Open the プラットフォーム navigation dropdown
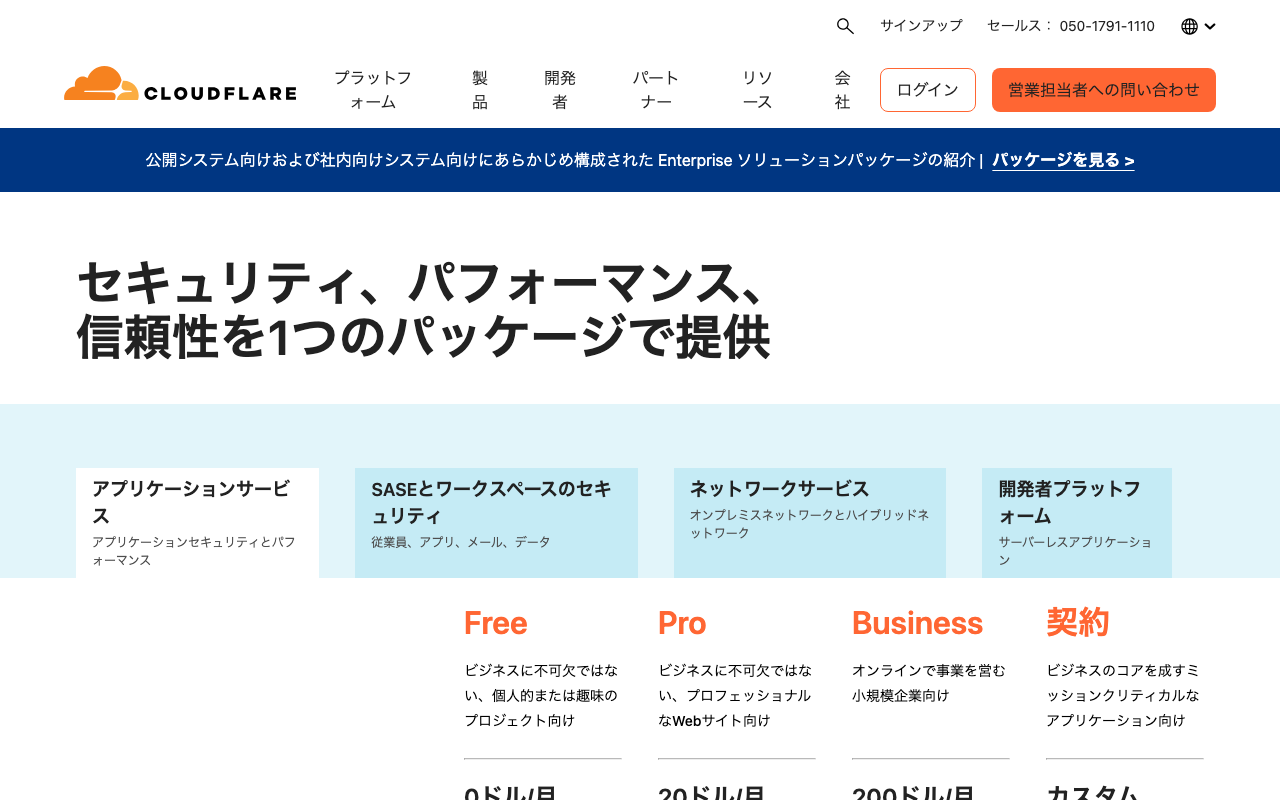1280x800 pixels. tap(371, 89)
